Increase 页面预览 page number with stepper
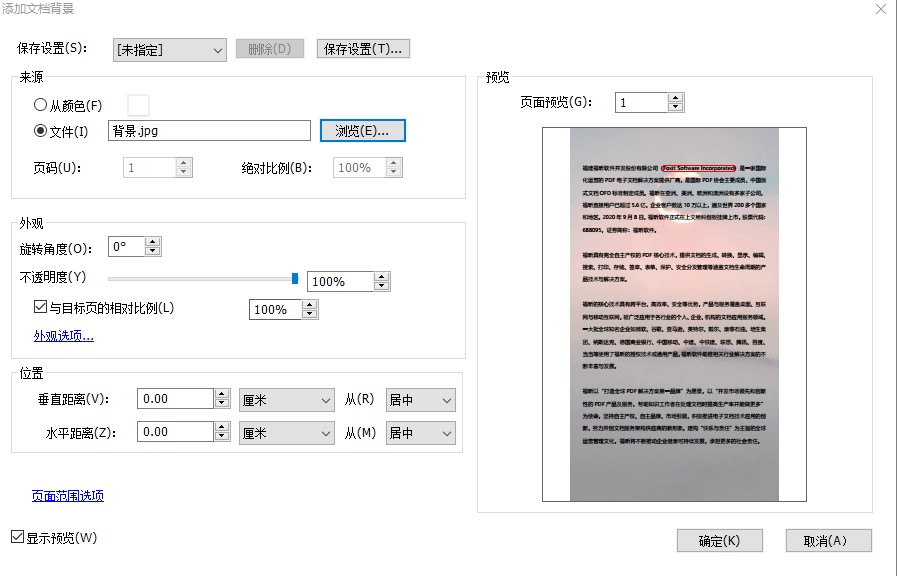 pyautogui.click(x=675, y=97)
